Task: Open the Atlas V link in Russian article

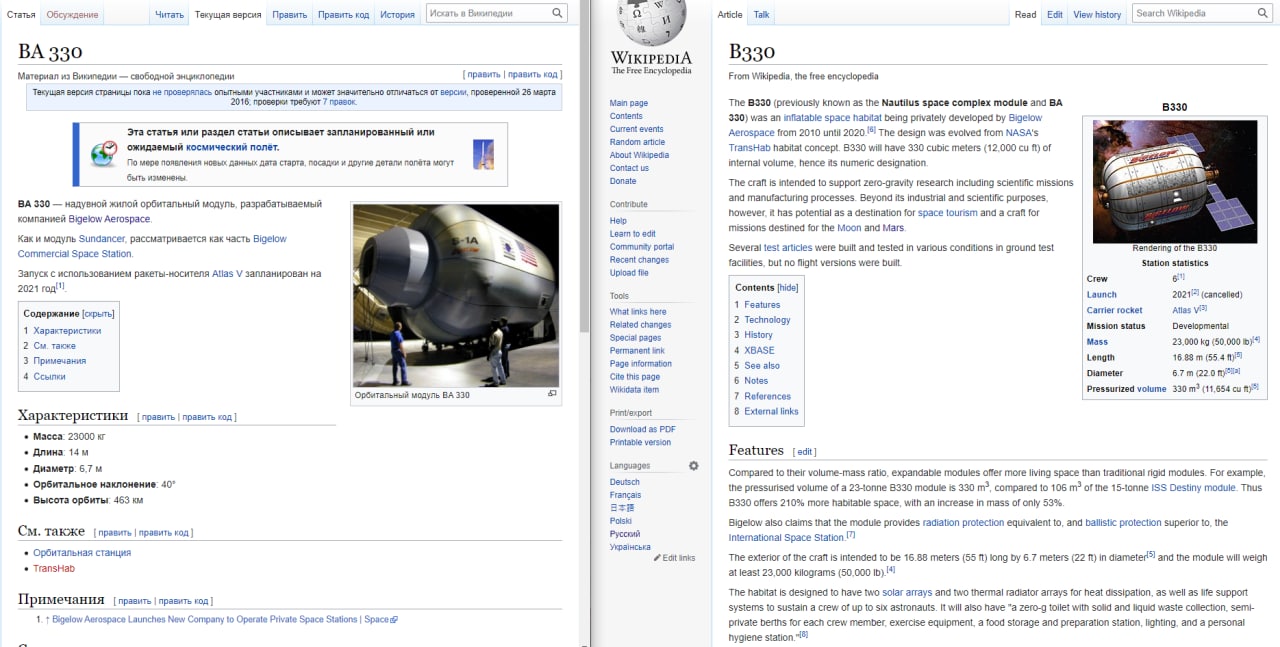Action: pyautogui.click(x=228, y=274)
